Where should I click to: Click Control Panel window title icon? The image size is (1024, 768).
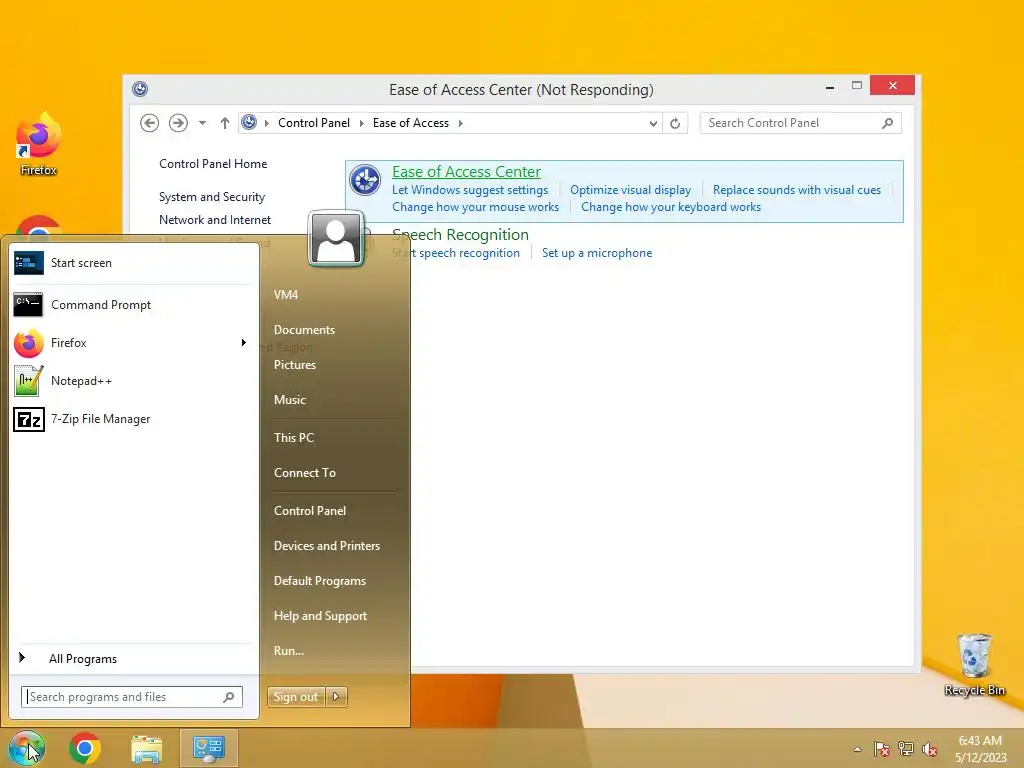(x=140, y=89)
